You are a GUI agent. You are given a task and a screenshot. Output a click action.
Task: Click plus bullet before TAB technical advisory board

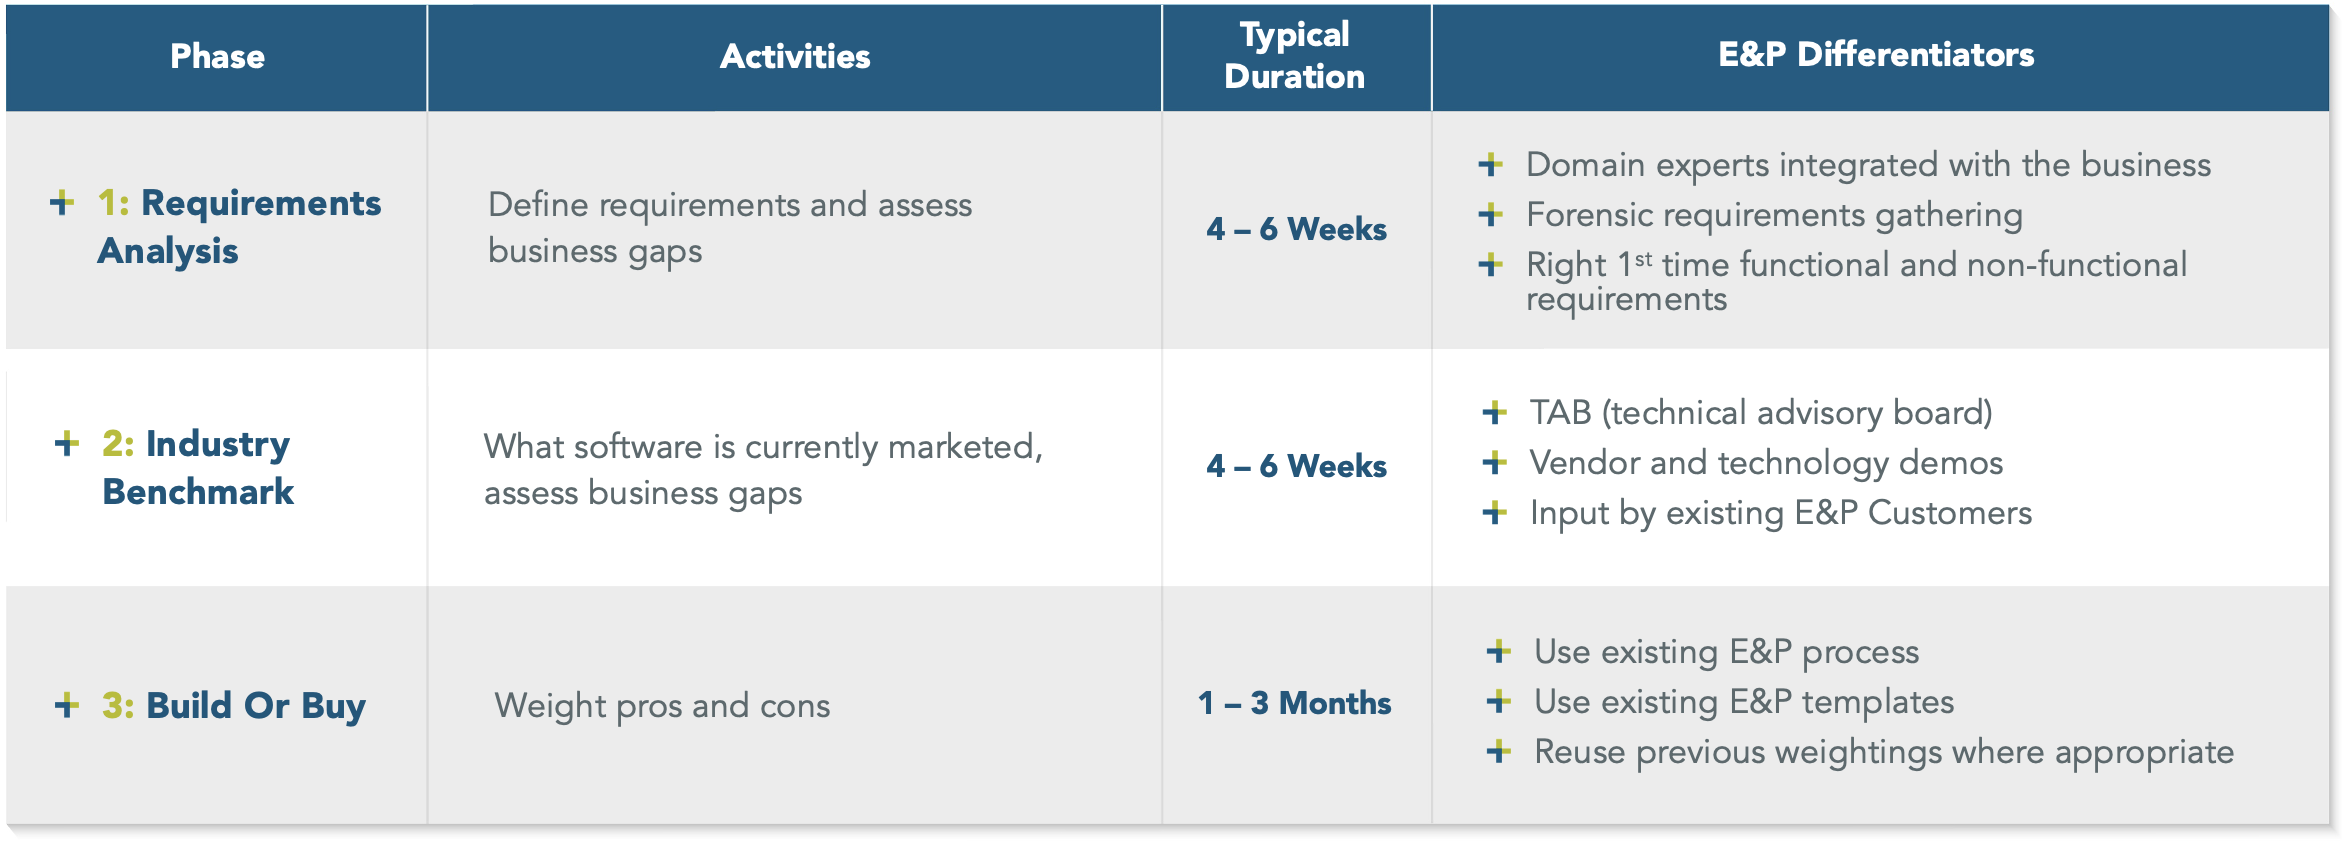[x=1495, y=412]
